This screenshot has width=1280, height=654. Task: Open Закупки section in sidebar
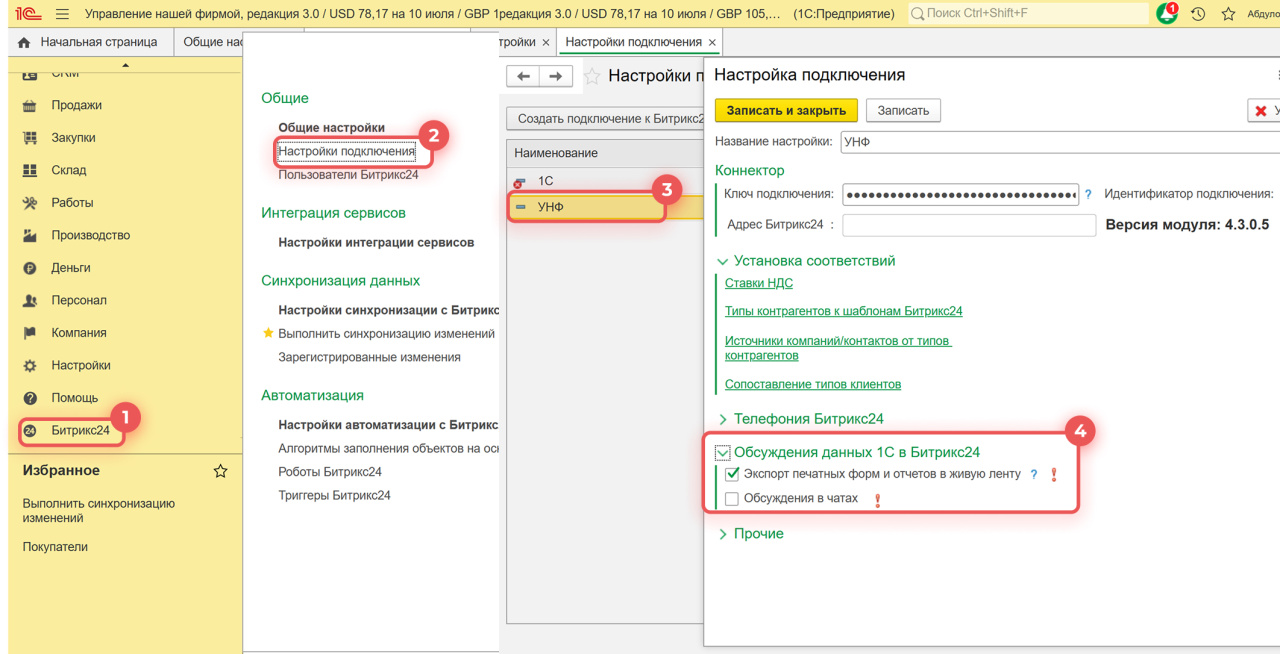pos(74,138)
